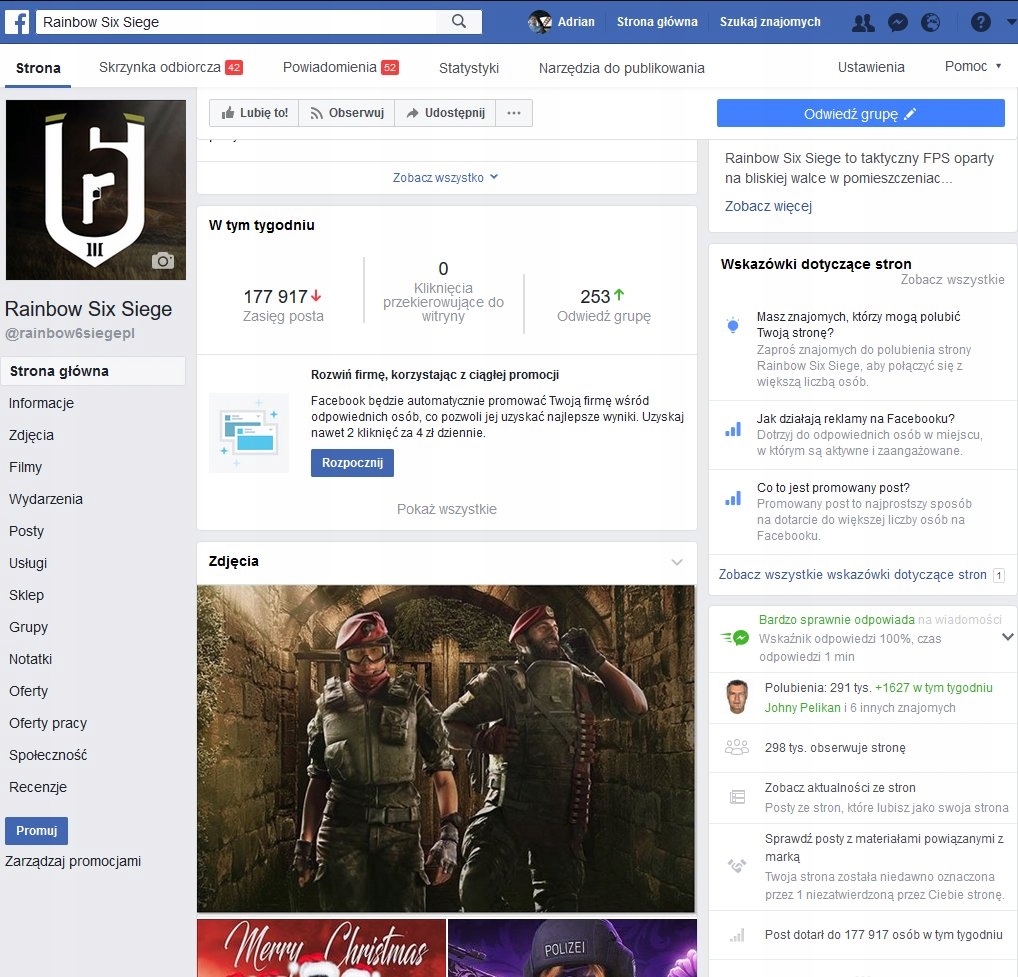1018x977 pixels.
Task: Click the Rozpocznij promotion button
Action: pyautogui.click(x=352, y=463)
